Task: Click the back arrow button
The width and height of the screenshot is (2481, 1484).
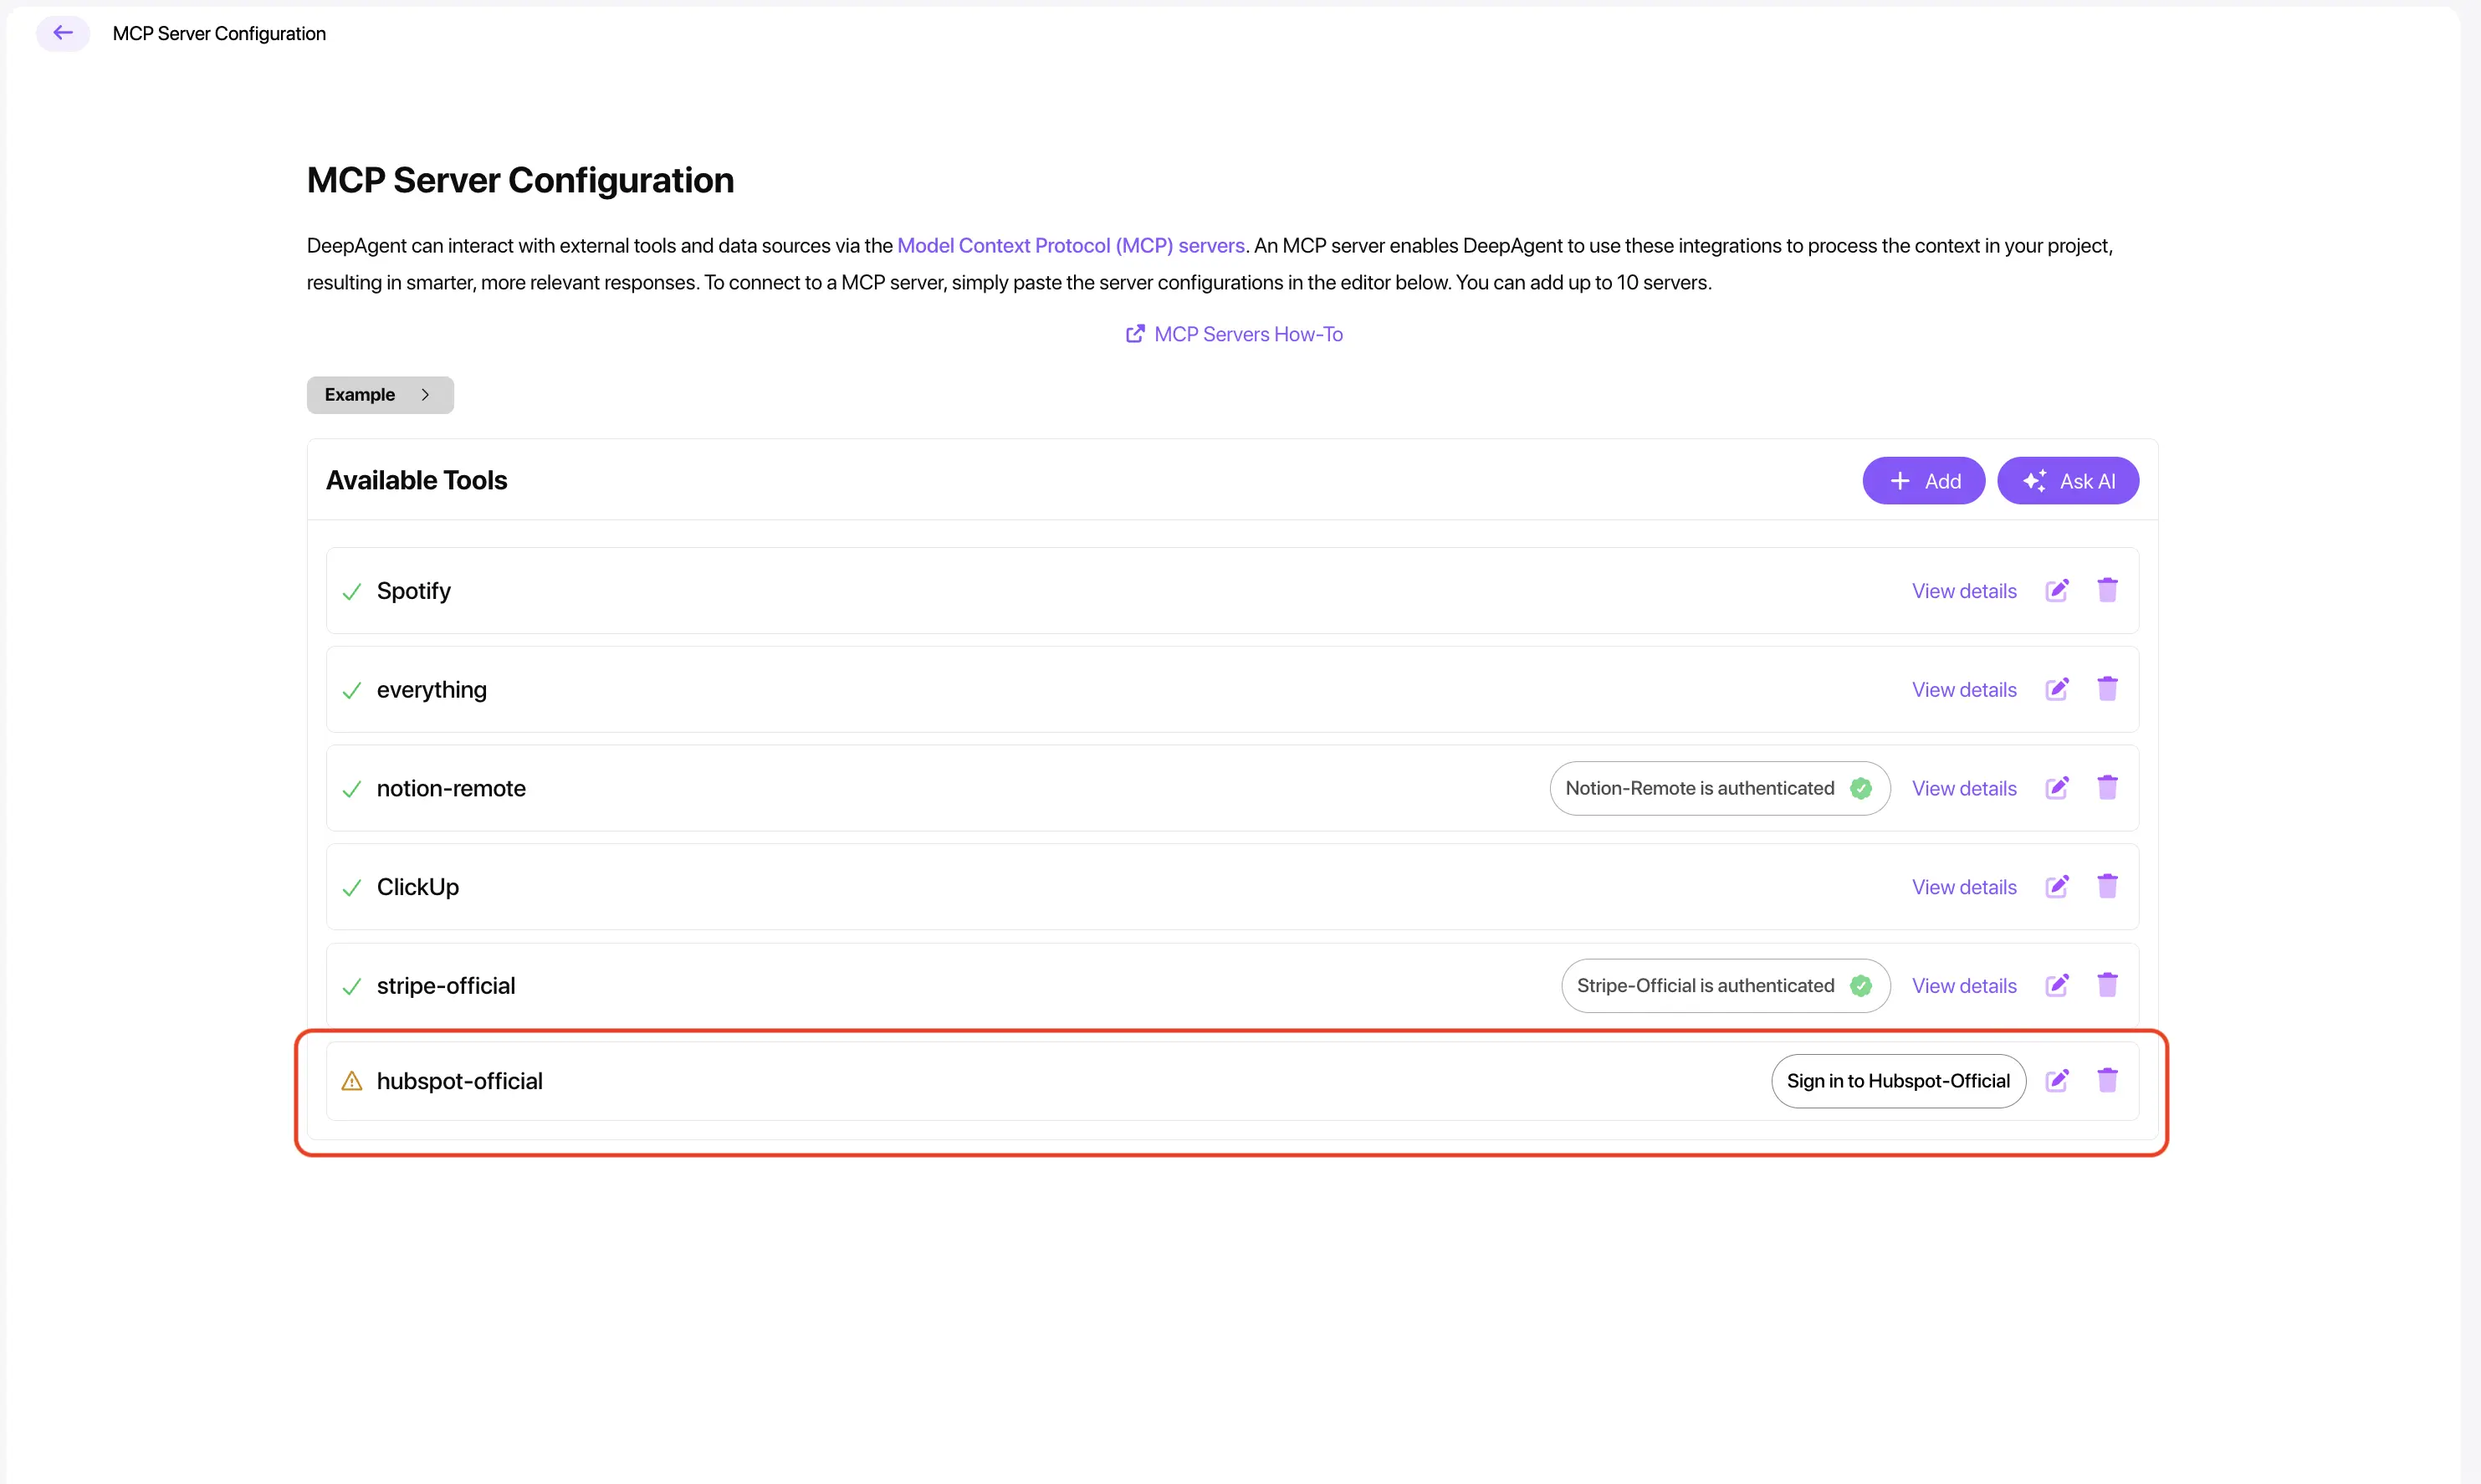Action: click(x=63, y=33)
